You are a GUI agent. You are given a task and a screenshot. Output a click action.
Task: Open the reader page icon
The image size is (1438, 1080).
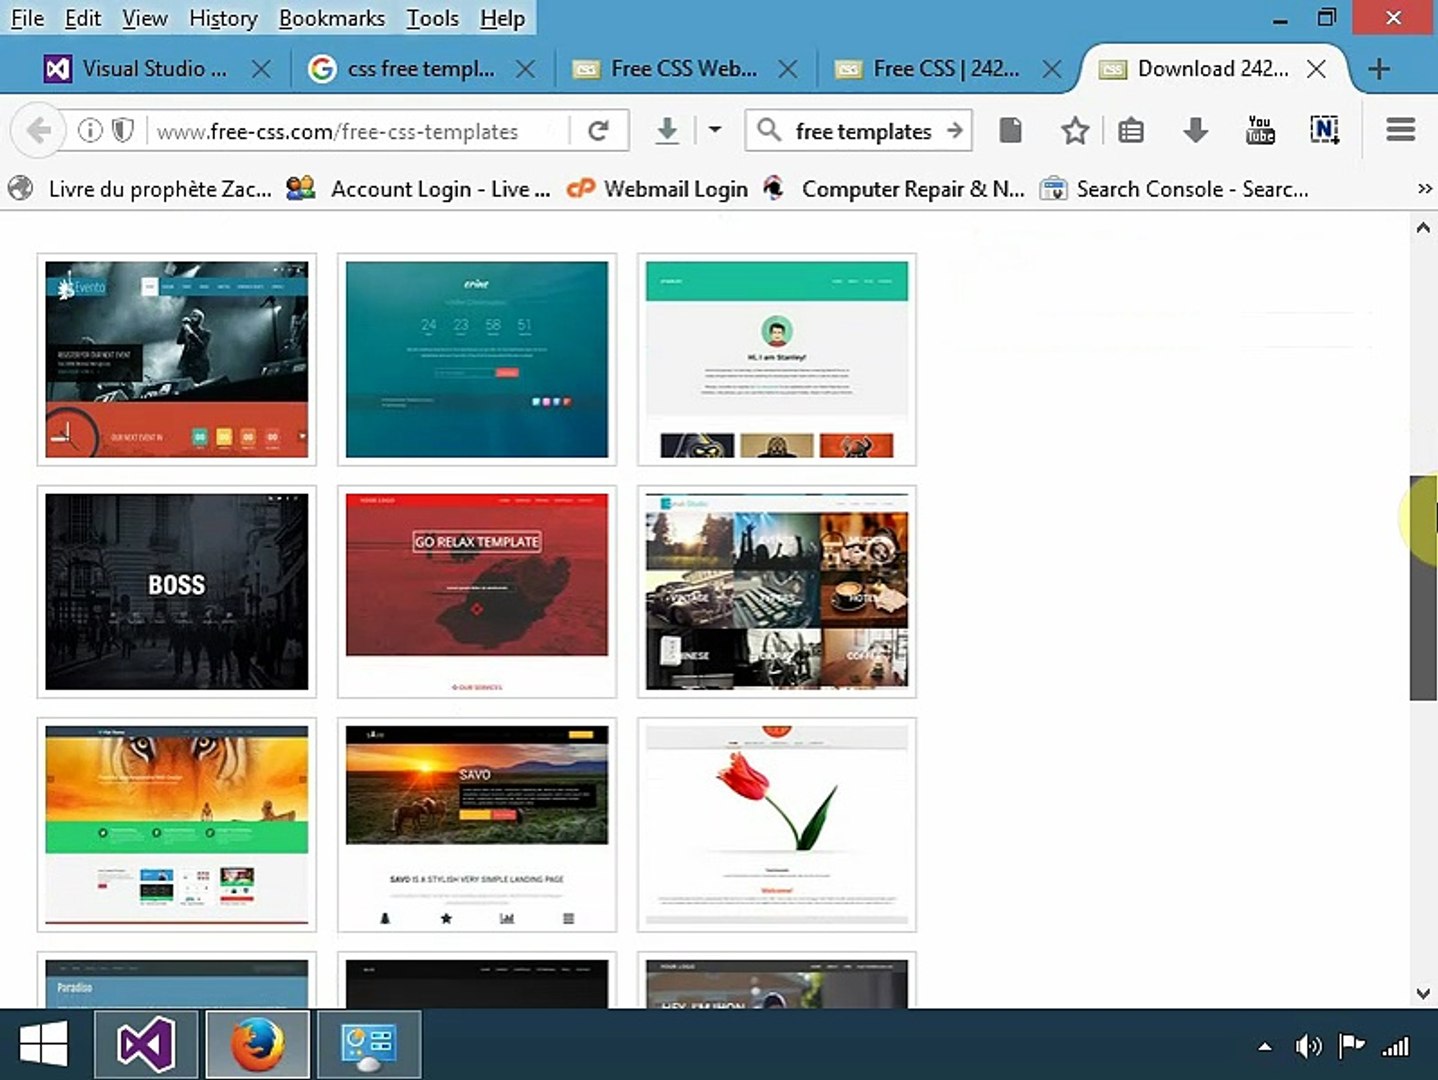pyautogui.click(x=1010, y=130)
